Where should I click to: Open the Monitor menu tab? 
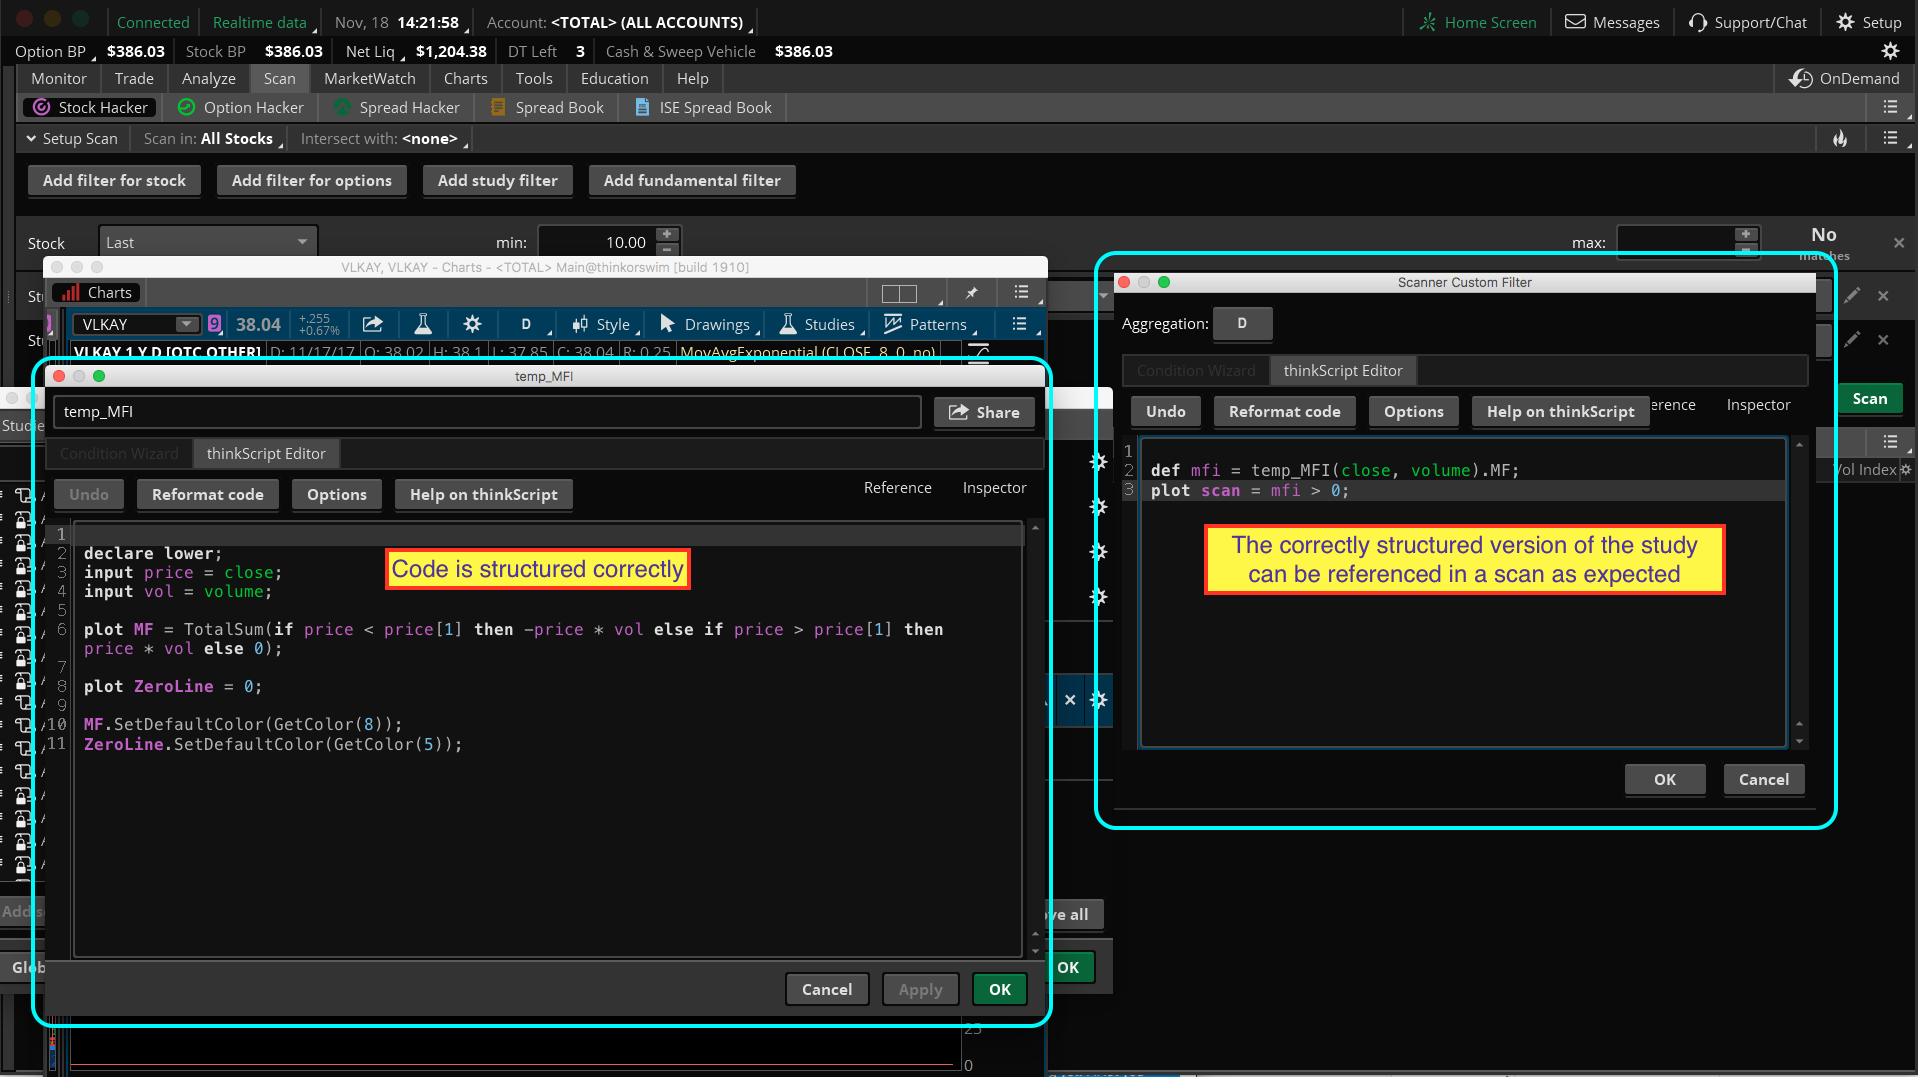tap(59, 78)
